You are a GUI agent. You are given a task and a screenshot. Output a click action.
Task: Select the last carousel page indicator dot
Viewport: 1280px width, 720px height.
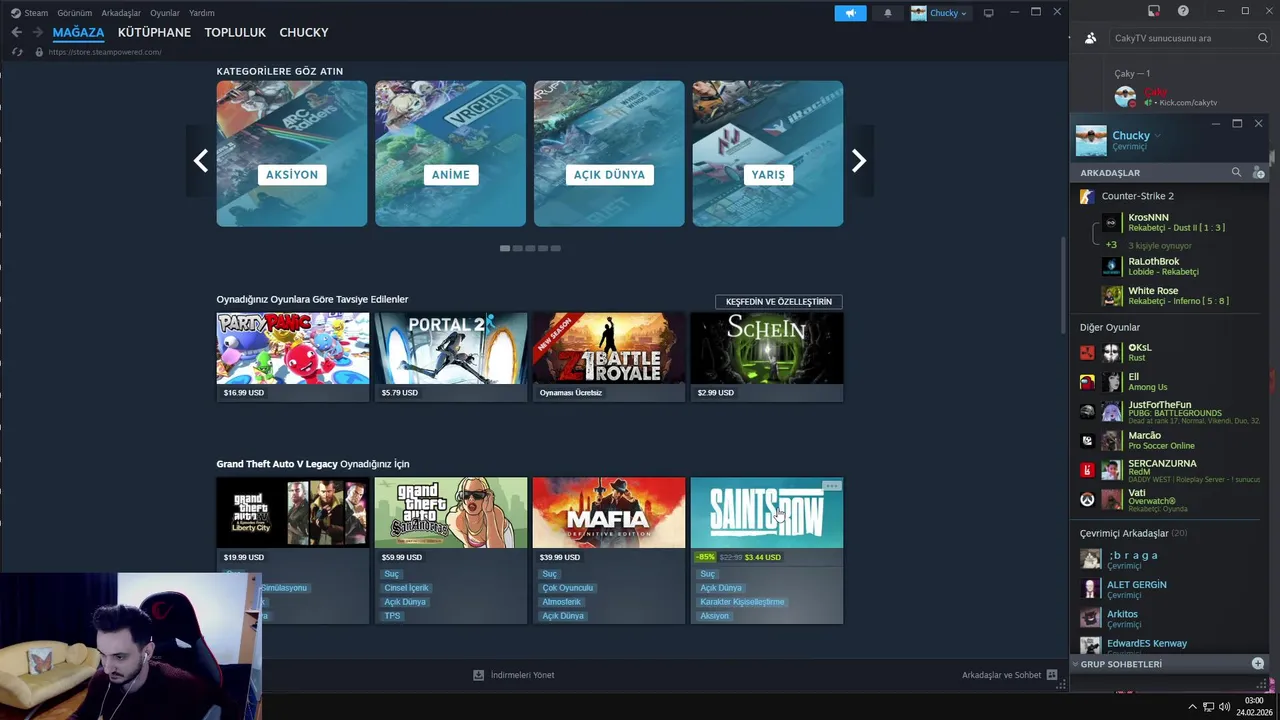point(556,248)
